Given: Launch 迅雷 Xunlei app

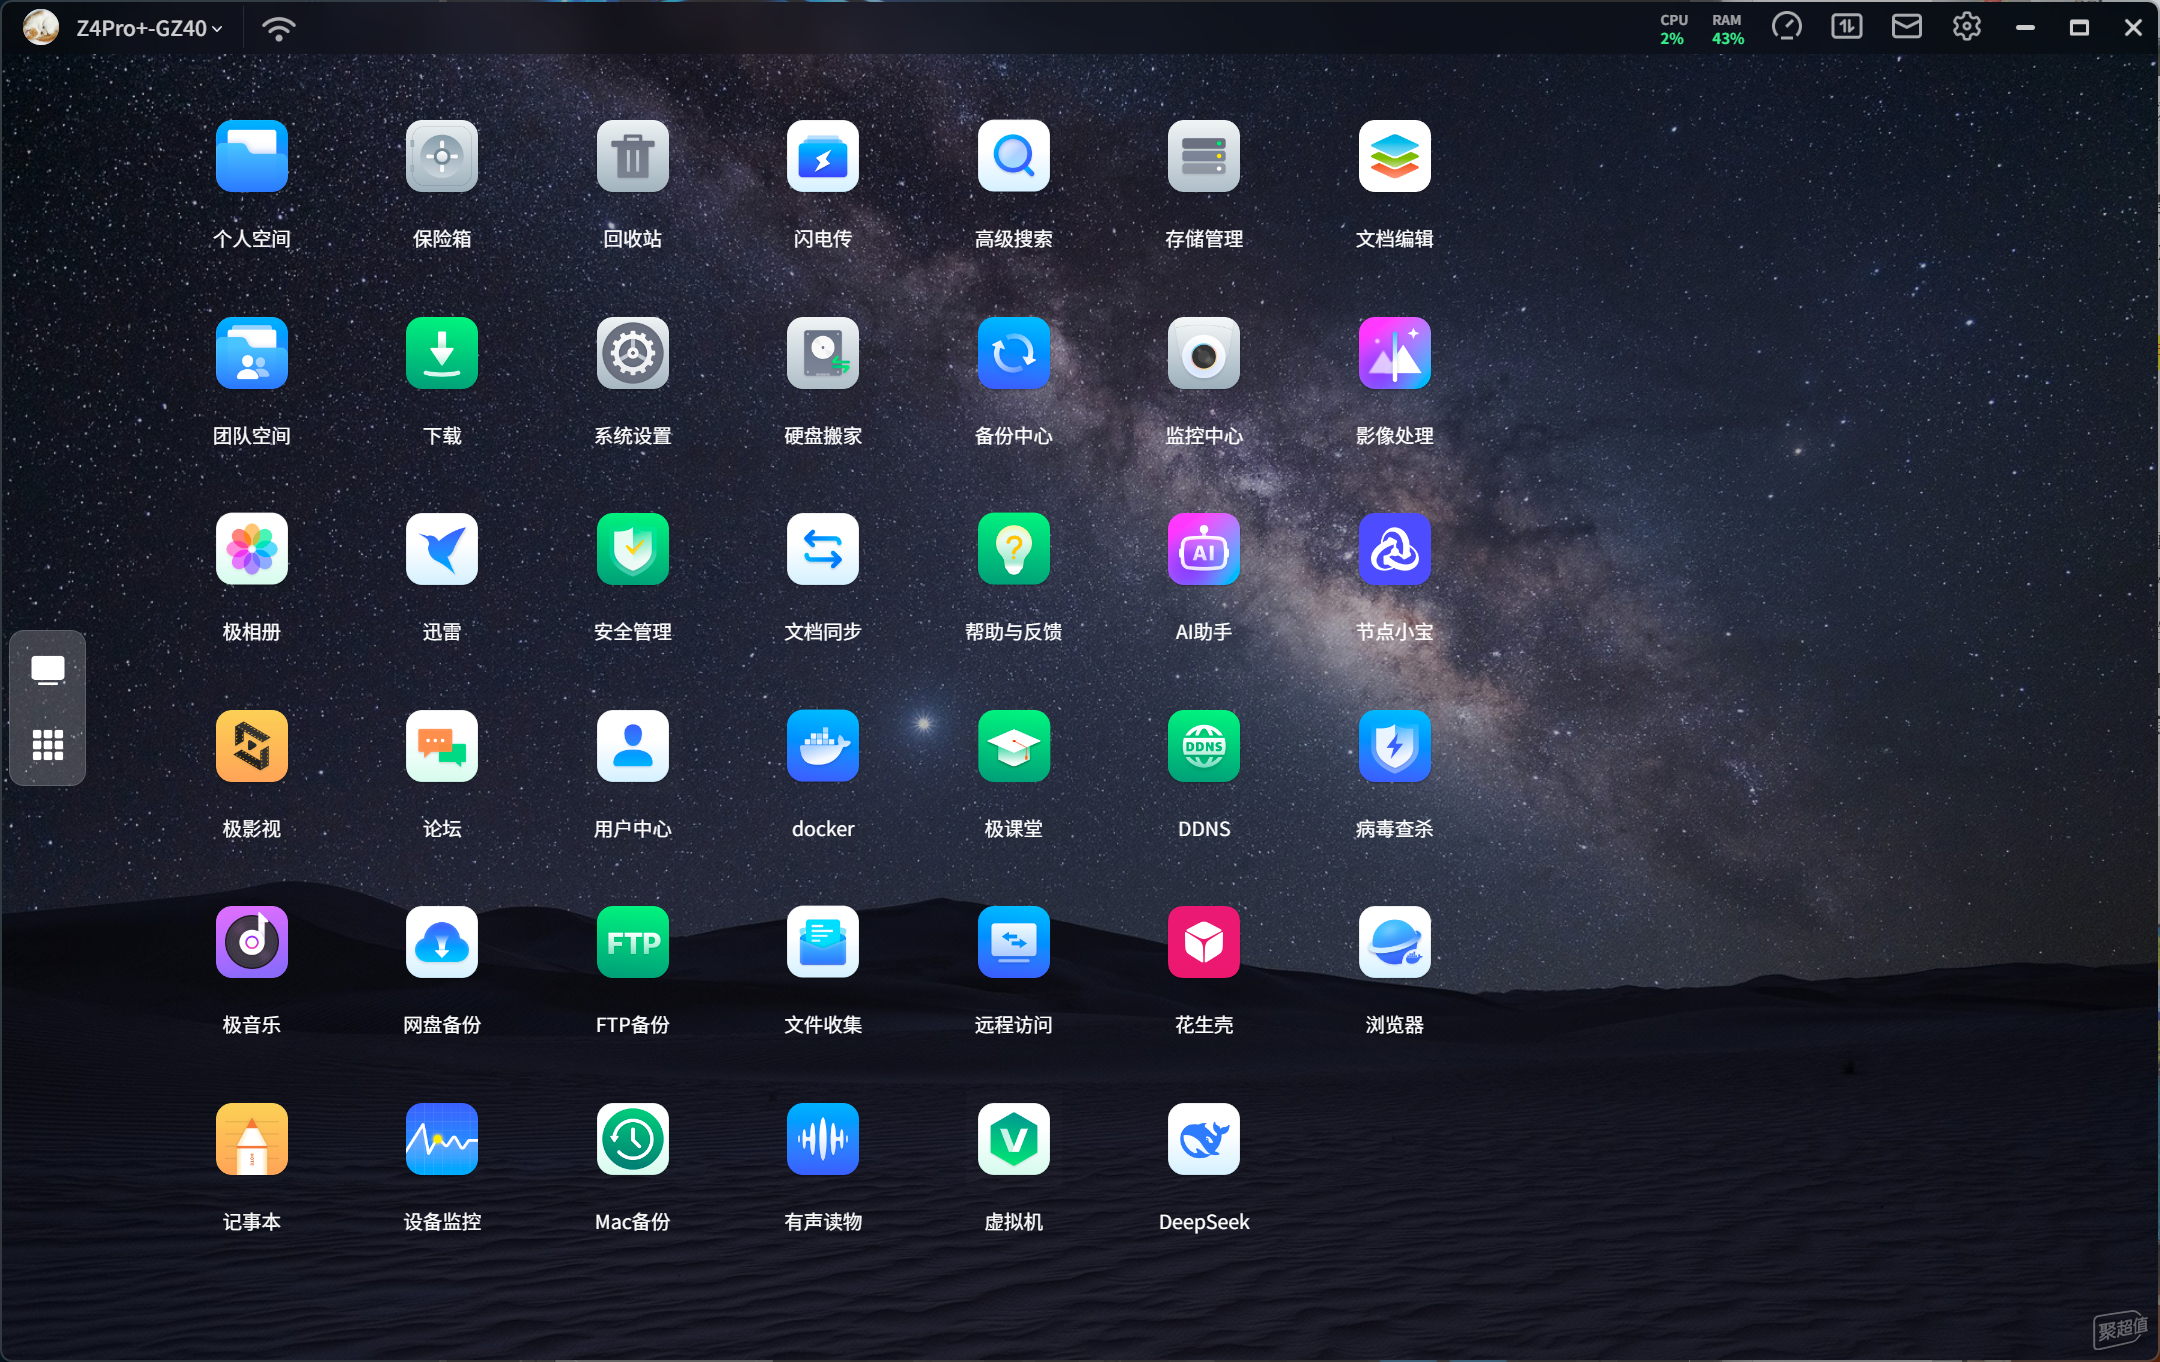Looking at the screenshot, I should (x=442, y=550).
